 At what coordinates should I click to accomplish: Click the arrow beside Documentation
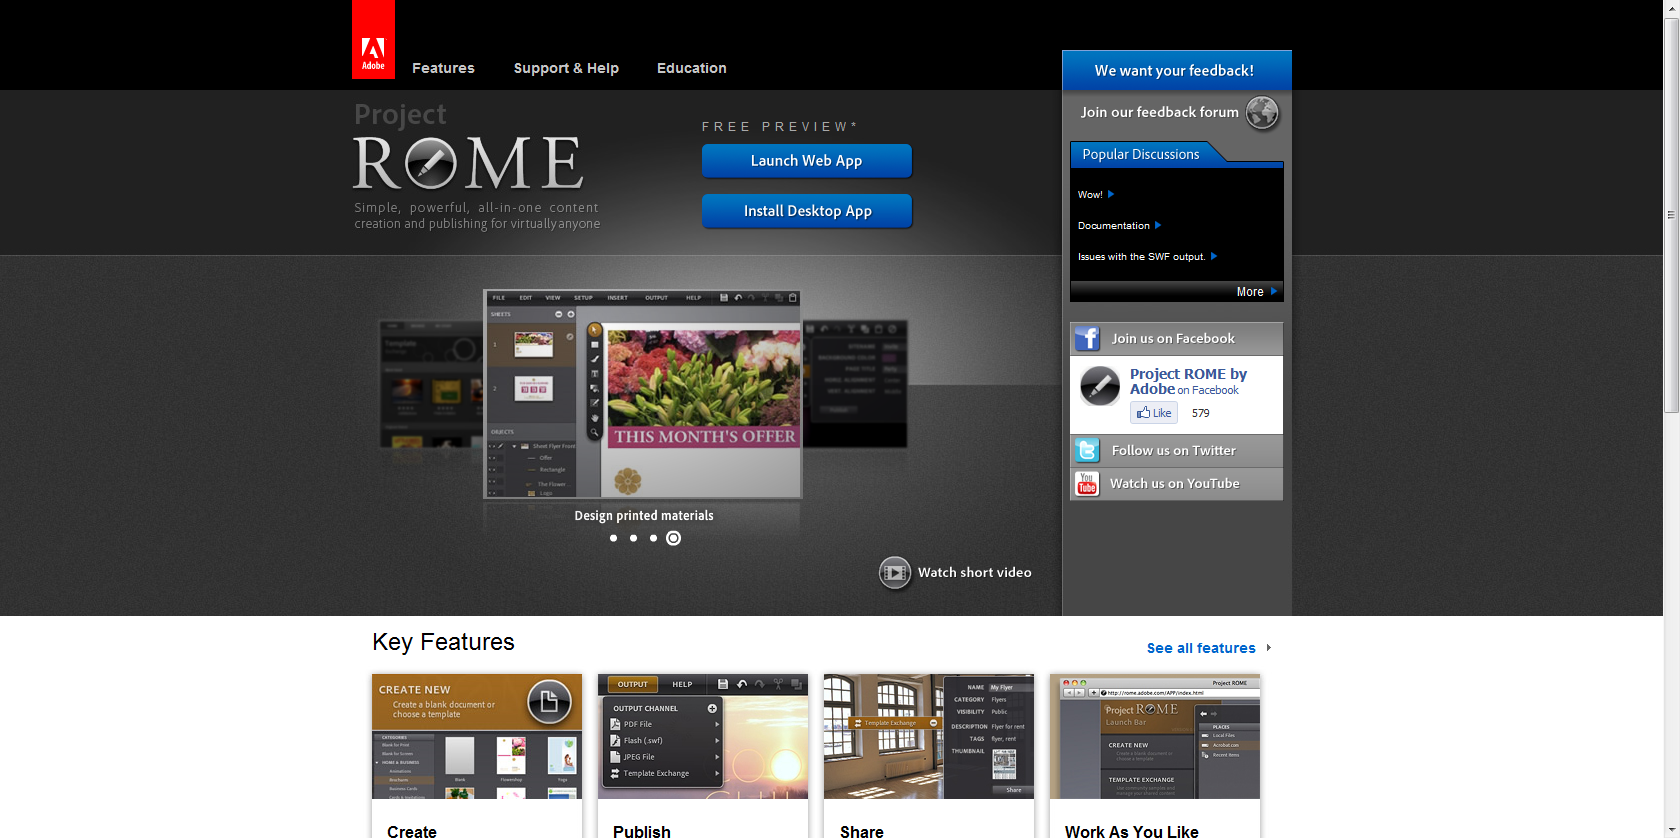1158,225
